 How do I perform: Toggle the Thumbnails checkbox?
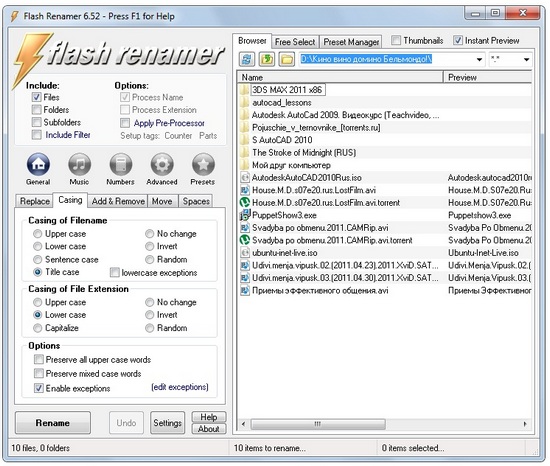pyautogui.click(x=396, y=40)
